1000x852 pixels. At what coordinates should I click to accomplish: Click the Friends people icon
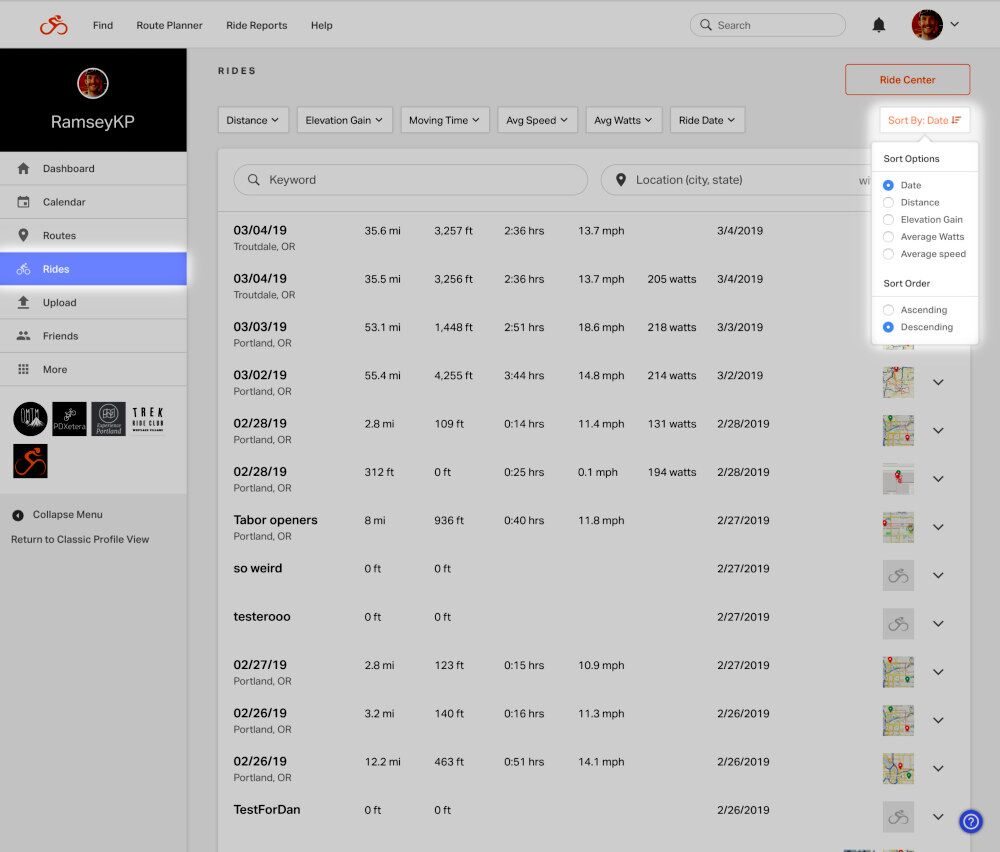(x=24, y=335)
